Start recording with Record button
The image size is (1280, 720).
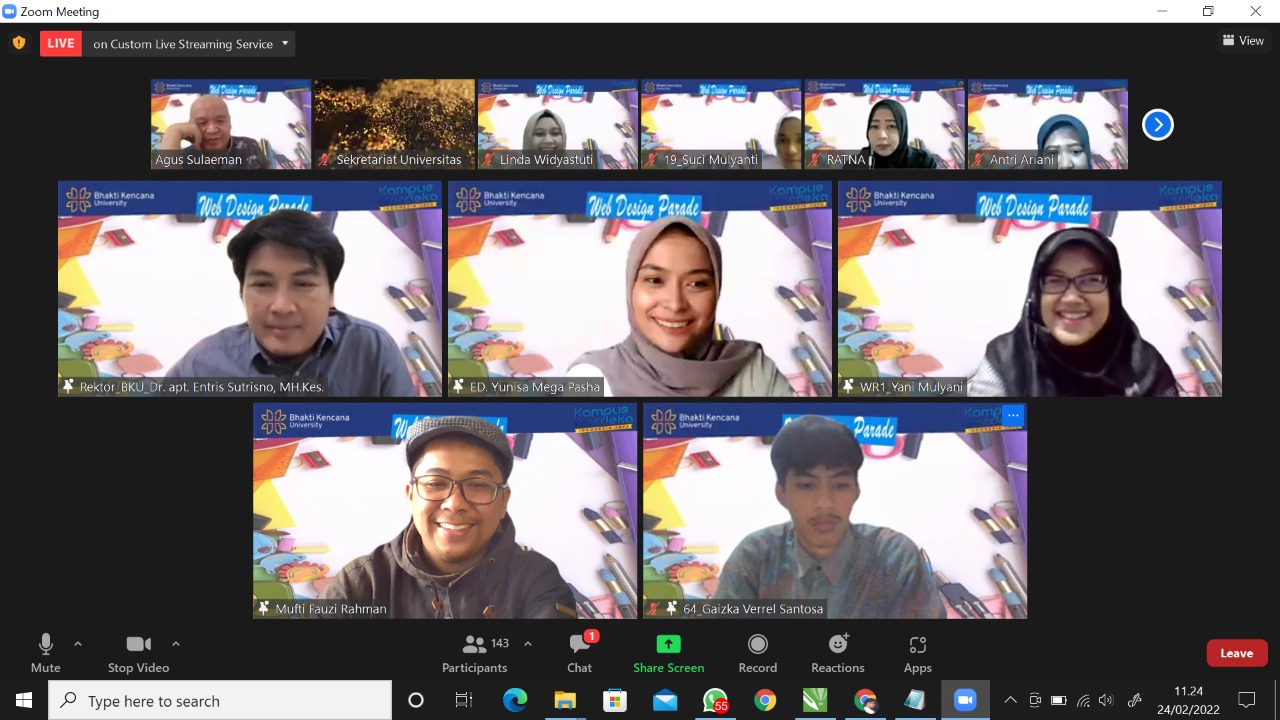pyautogui.click(x=758, y=654)
